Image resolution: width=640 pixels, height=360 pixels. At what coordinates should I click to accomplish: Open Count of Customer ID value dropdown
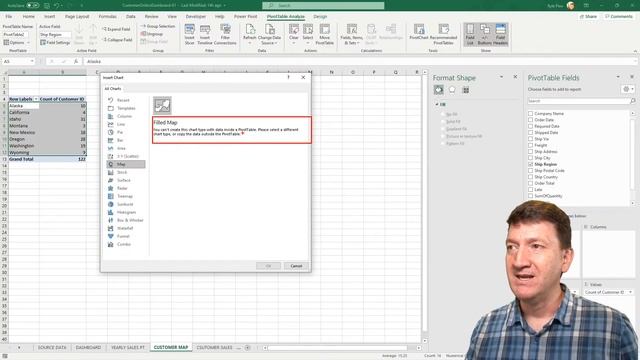[630, 292]
